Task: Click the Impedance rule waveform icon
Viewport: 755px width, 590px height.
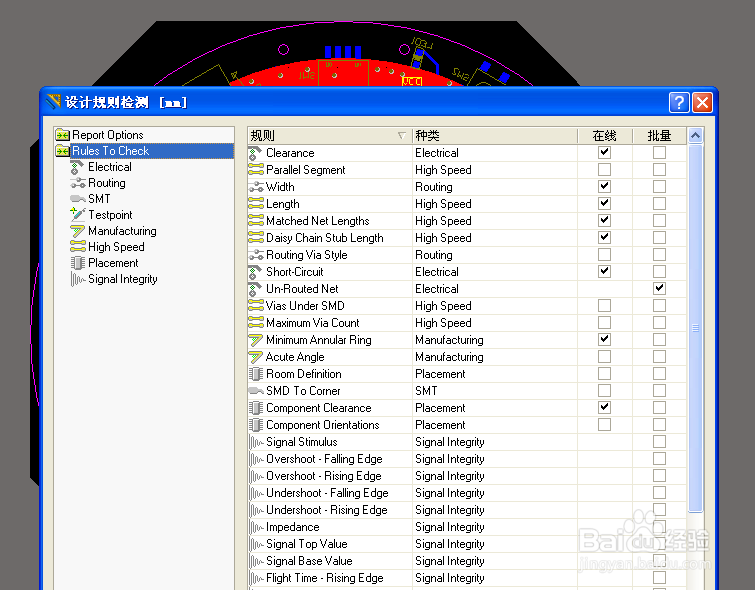Action: (x=256, y=527)
